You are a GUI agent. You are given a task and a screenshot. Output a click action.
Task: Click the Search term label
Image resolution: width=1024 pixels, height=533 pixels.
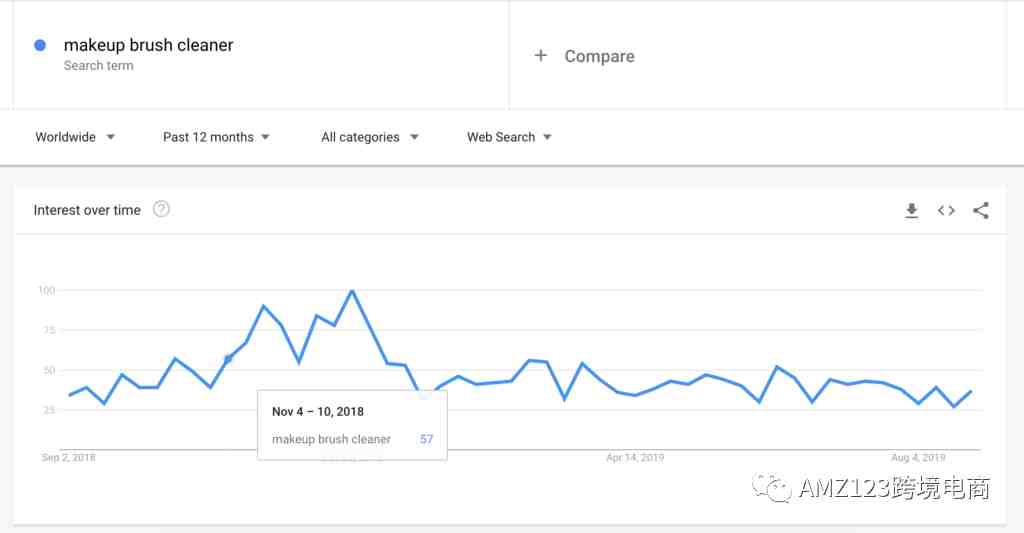coord(99,65)
